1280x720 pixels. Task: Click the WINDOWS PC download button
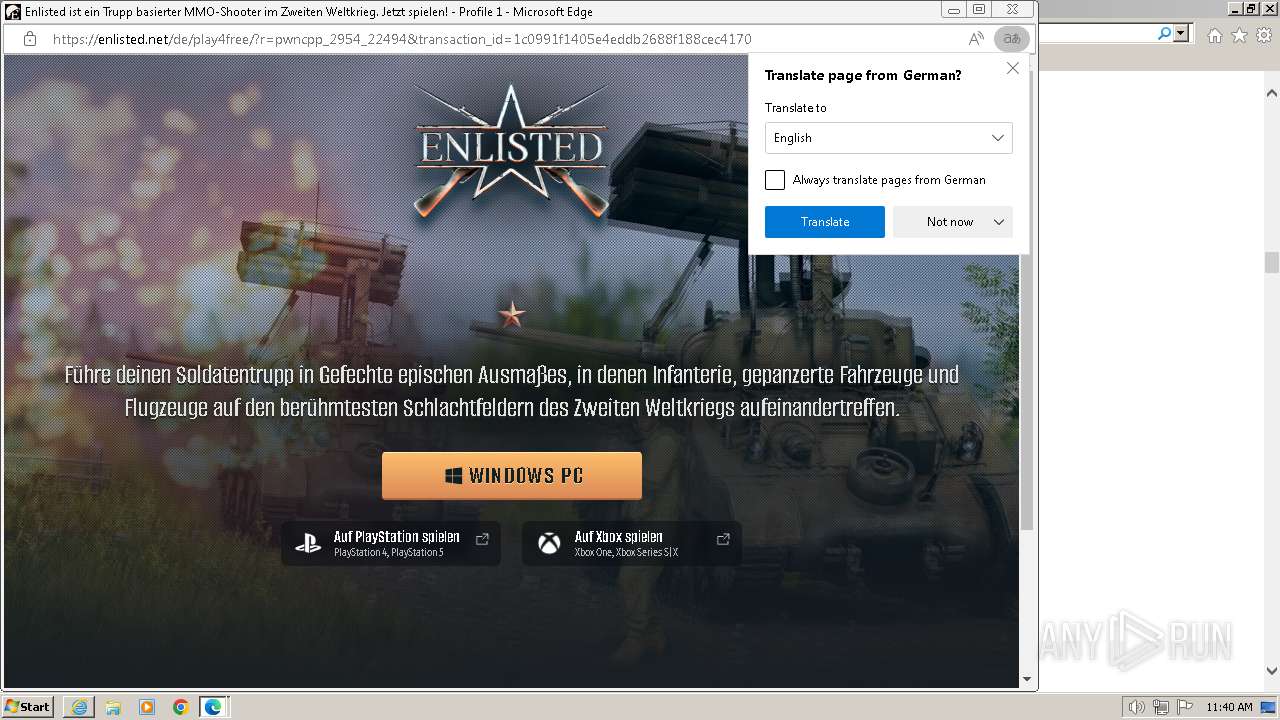512,476
